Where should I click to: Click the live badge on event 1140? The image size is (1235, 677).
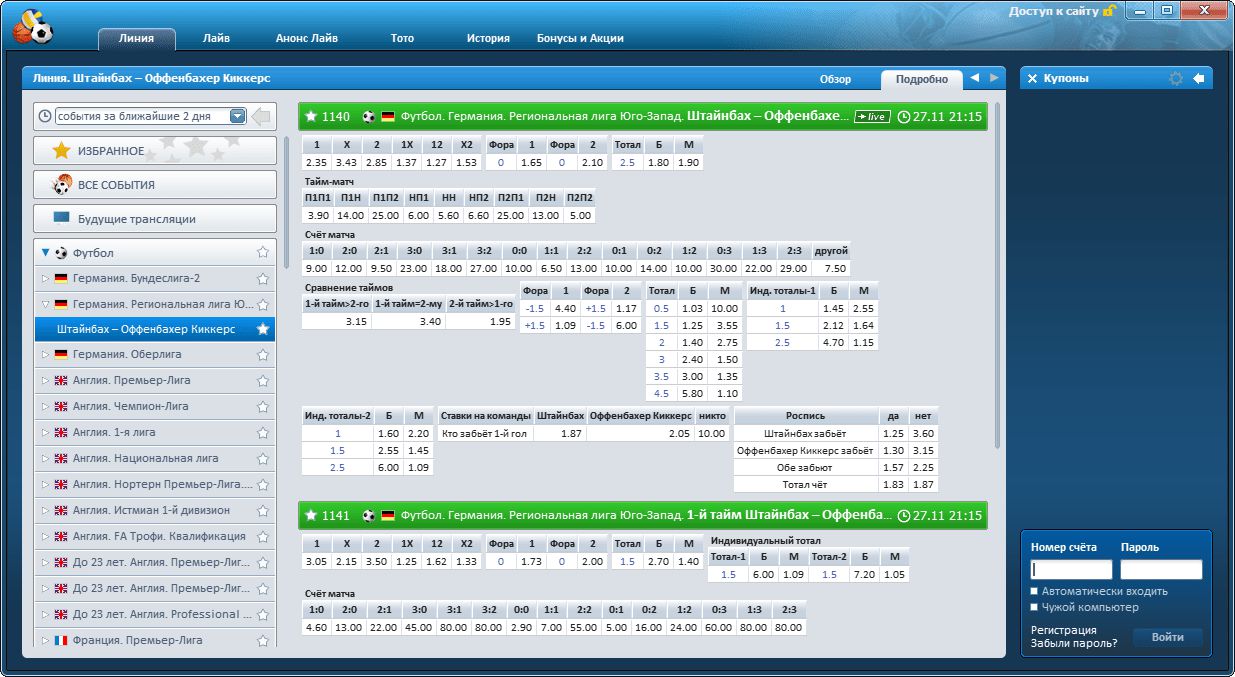coord(872,117)
